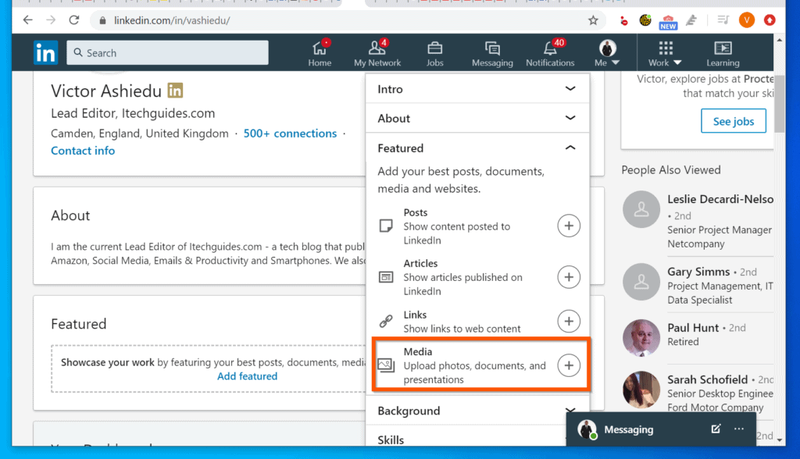Go to the Home nav icon

[319, 53]
